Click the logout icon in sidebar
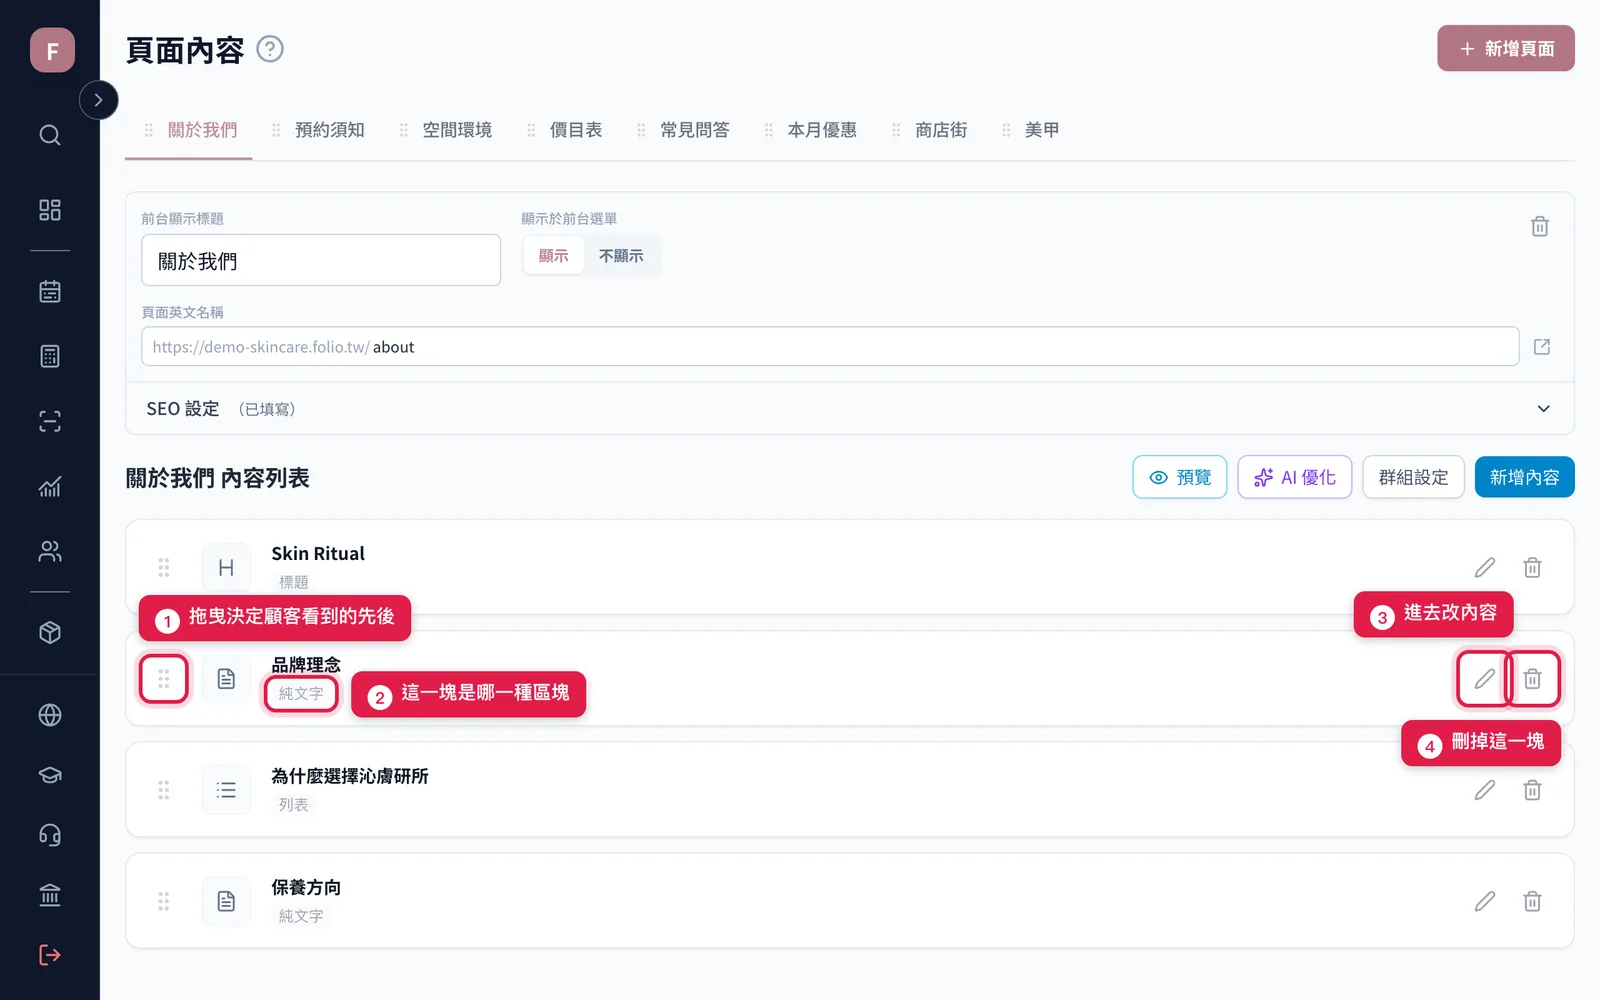The image size is (1600, 1000). (x=50, y=955)
